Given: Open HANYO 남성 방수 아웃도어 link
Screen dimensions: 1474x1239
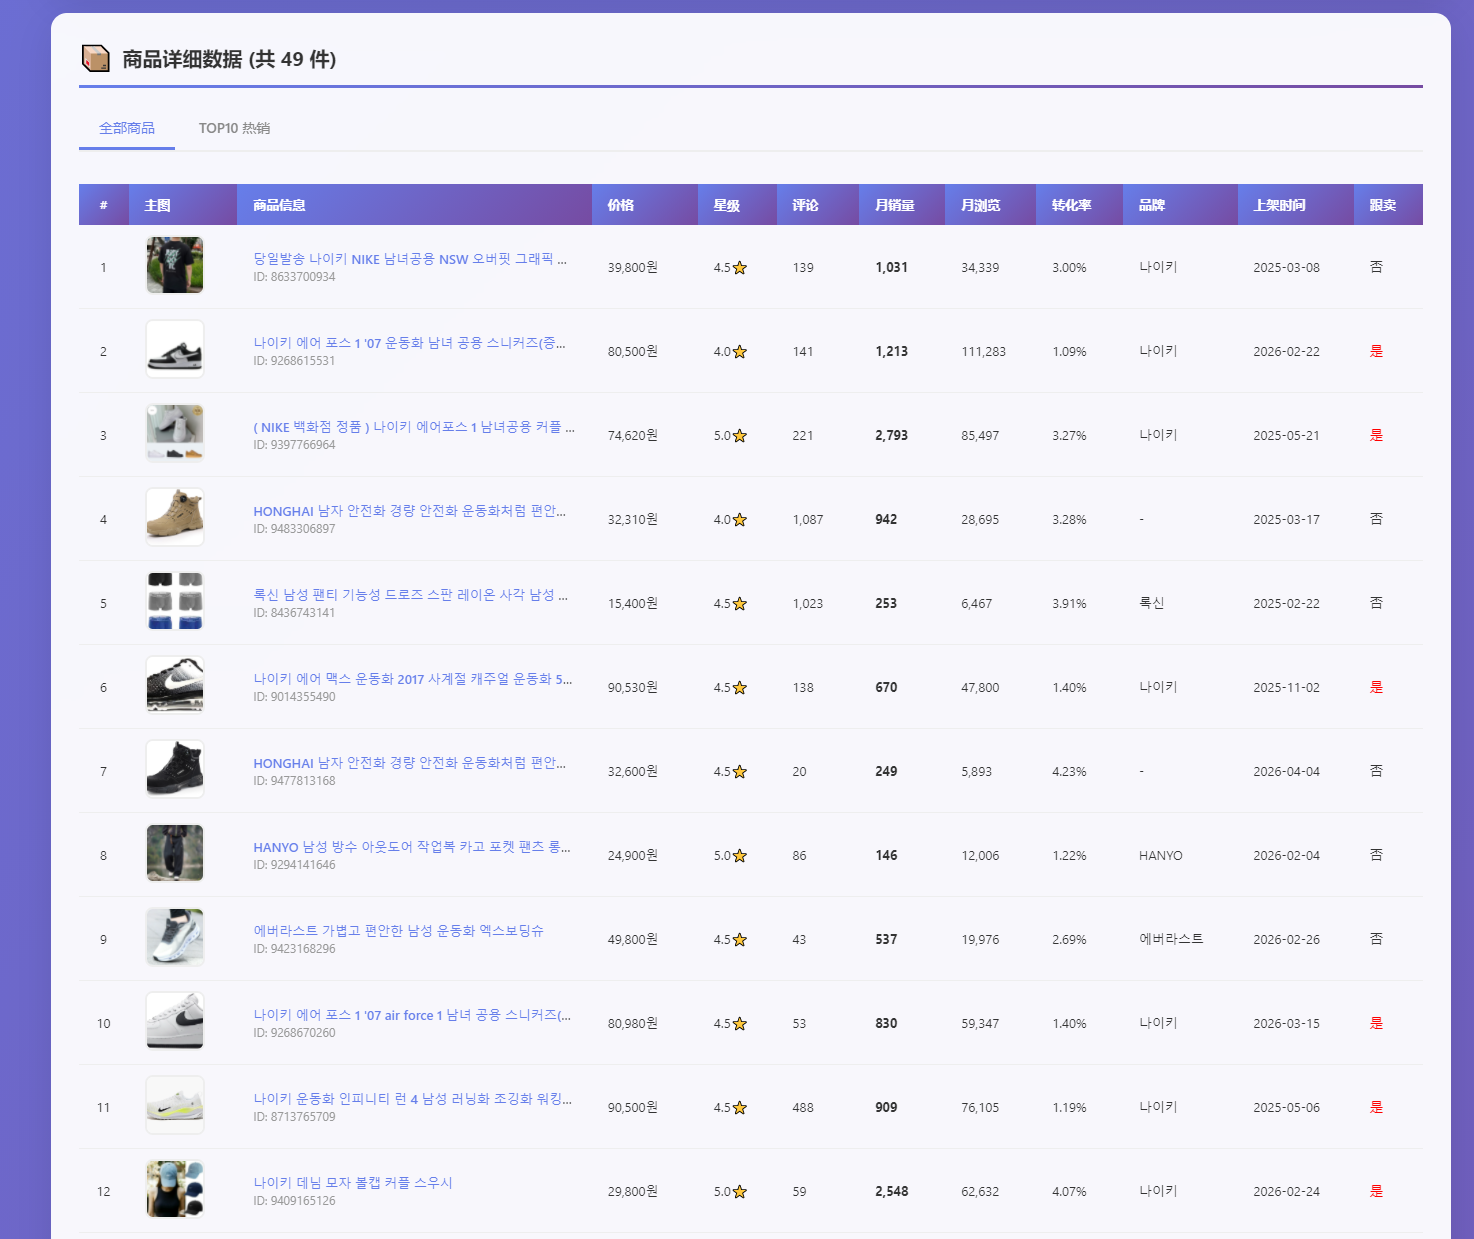Looking at the screenshot, I should (x=412, y=847).
